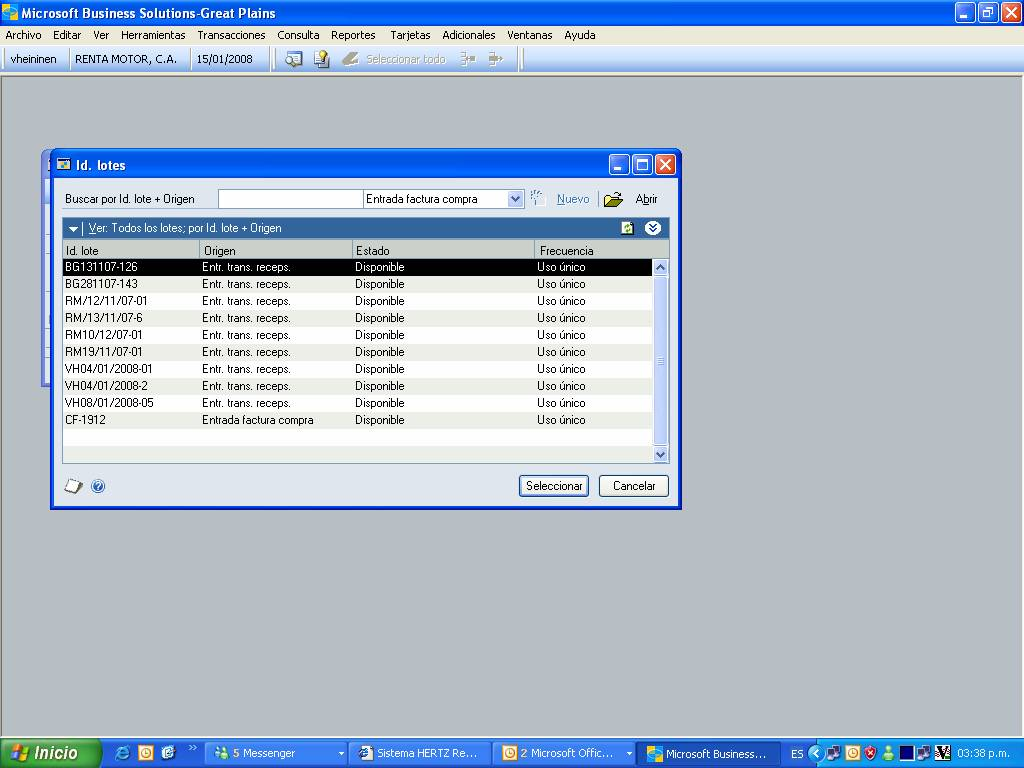Select lote VH08/01/2008-05

(x=357, y=403)
